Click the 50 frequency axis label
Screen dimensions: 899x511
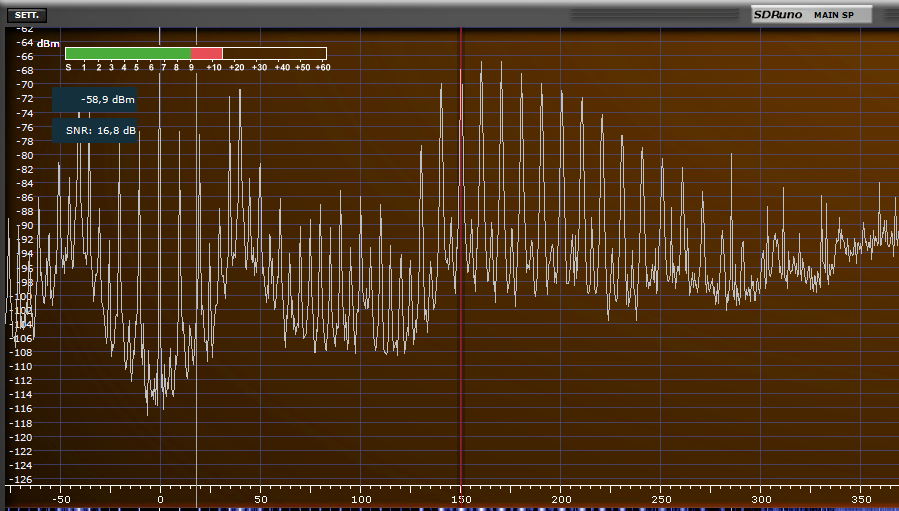[x=260, y=500]
